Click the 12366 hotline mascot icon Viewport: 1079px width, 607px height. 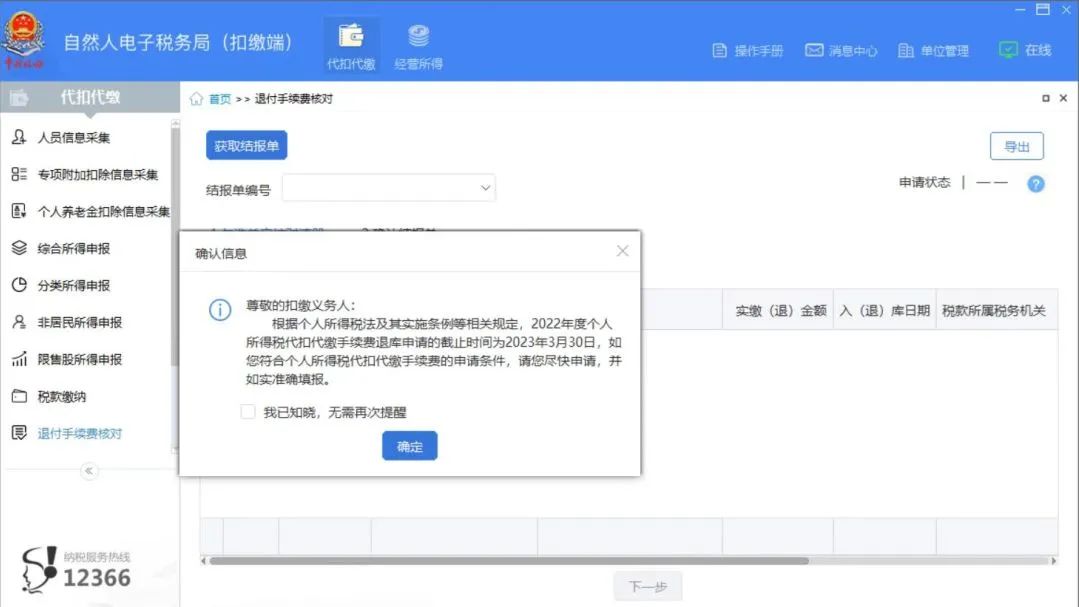pos(38,570)
